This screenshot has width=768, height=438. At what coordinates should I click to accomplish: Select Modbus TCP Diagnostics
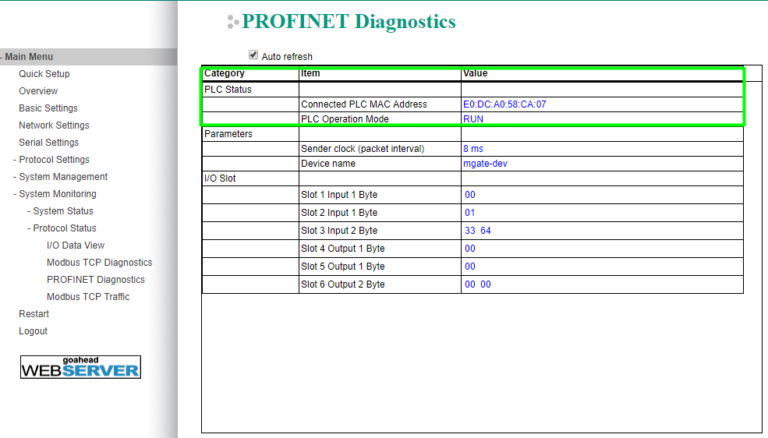pos(99,262)
